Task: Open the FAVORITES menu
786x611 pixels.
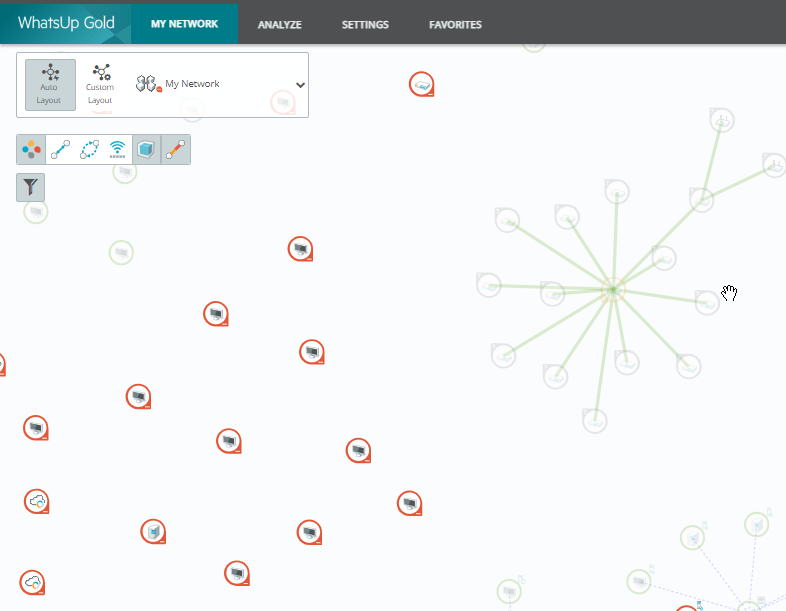Action: point(455,25)
